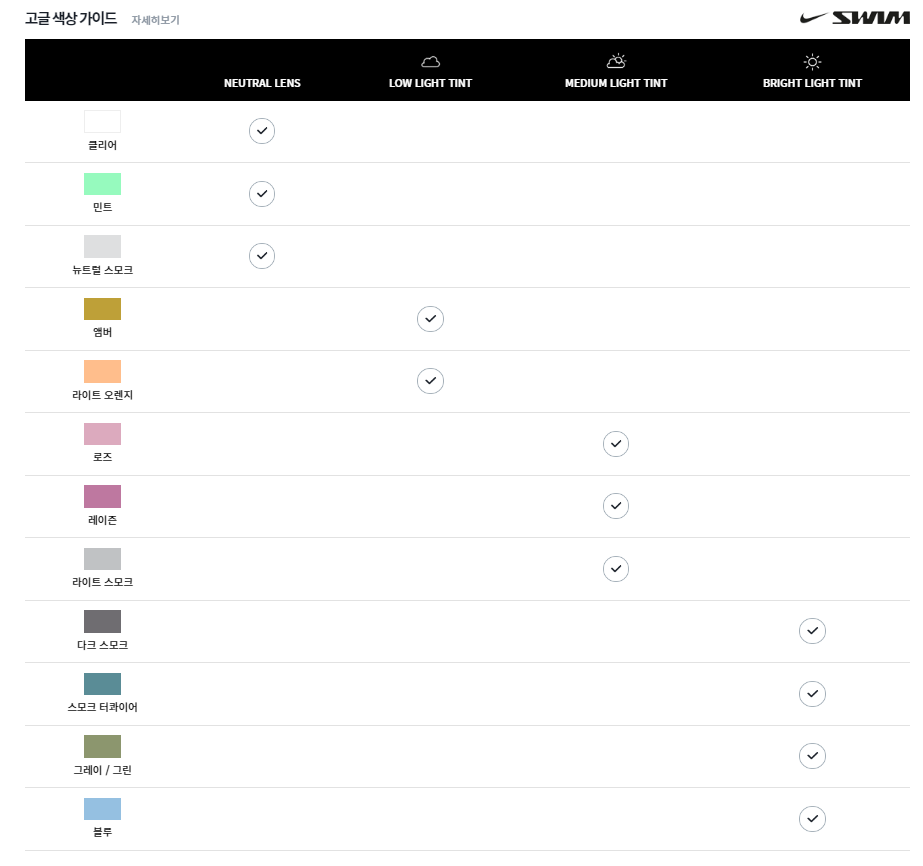Click the 고글 색상 가이드 heading
This screenshot has width=923, height=866.
point(71,19)
